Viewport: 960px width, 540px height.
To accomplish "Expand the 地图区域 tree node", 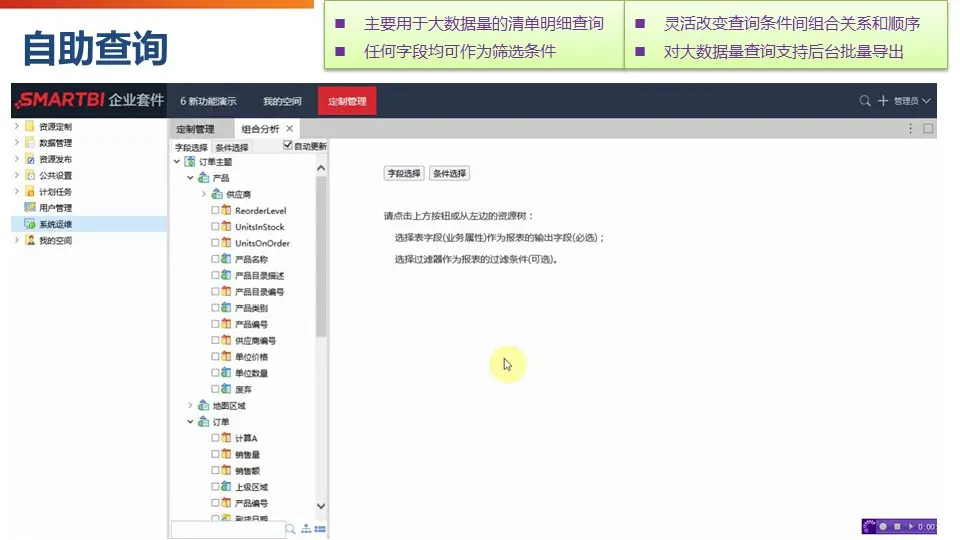I will pyautogui.click(x=190, y=405).
